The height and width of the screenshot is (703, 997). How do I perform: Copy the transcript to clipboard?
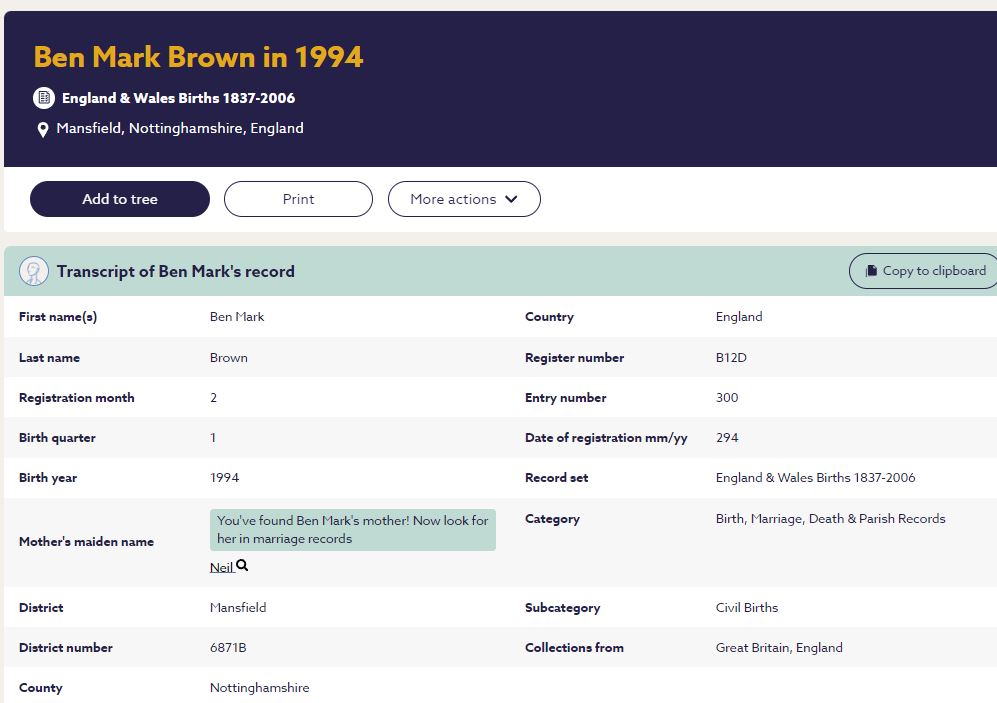tap(925, 271)
